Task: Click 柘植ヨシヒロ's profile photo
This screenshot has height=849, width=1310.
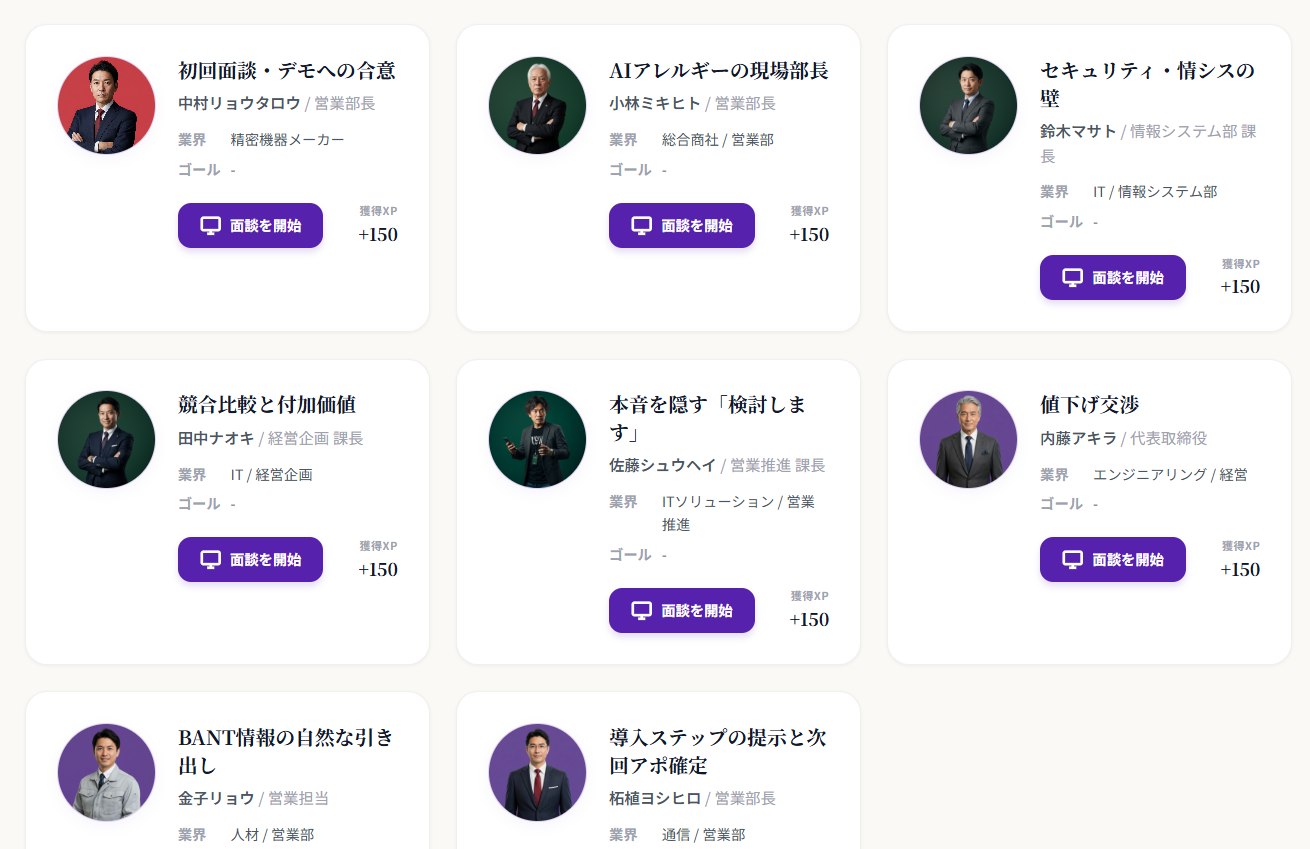Action: (x=537, y=773)
